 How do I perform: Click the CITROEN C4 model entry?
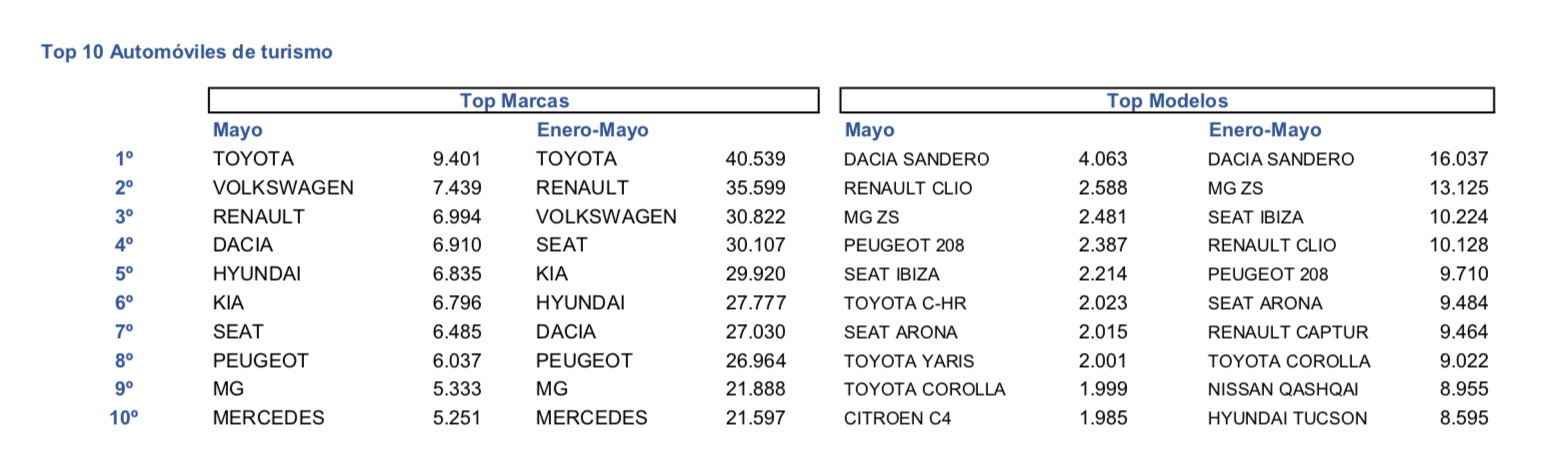pos(897,418)
